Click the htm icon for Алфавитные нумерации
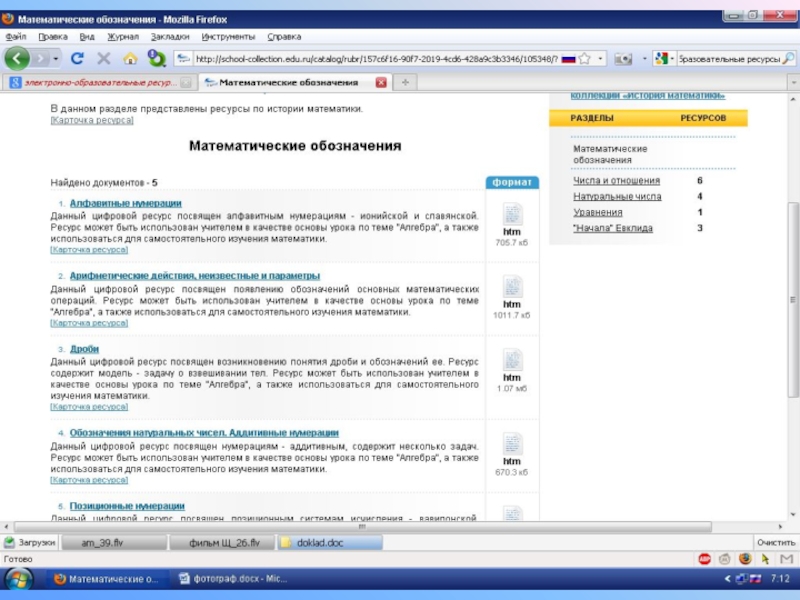Viewport: 800px width, 600px height. (x=512, y=214)
